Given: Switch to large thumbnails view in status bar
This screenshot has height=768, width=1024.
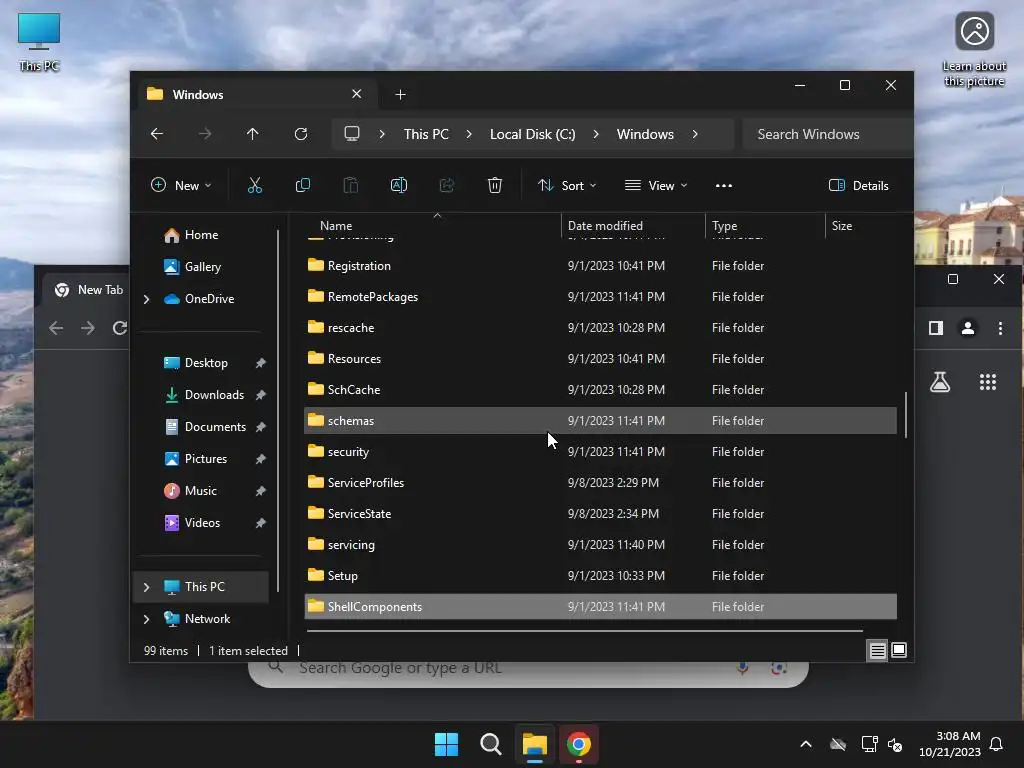Looking at the screenshot, I should click(899, 650).
